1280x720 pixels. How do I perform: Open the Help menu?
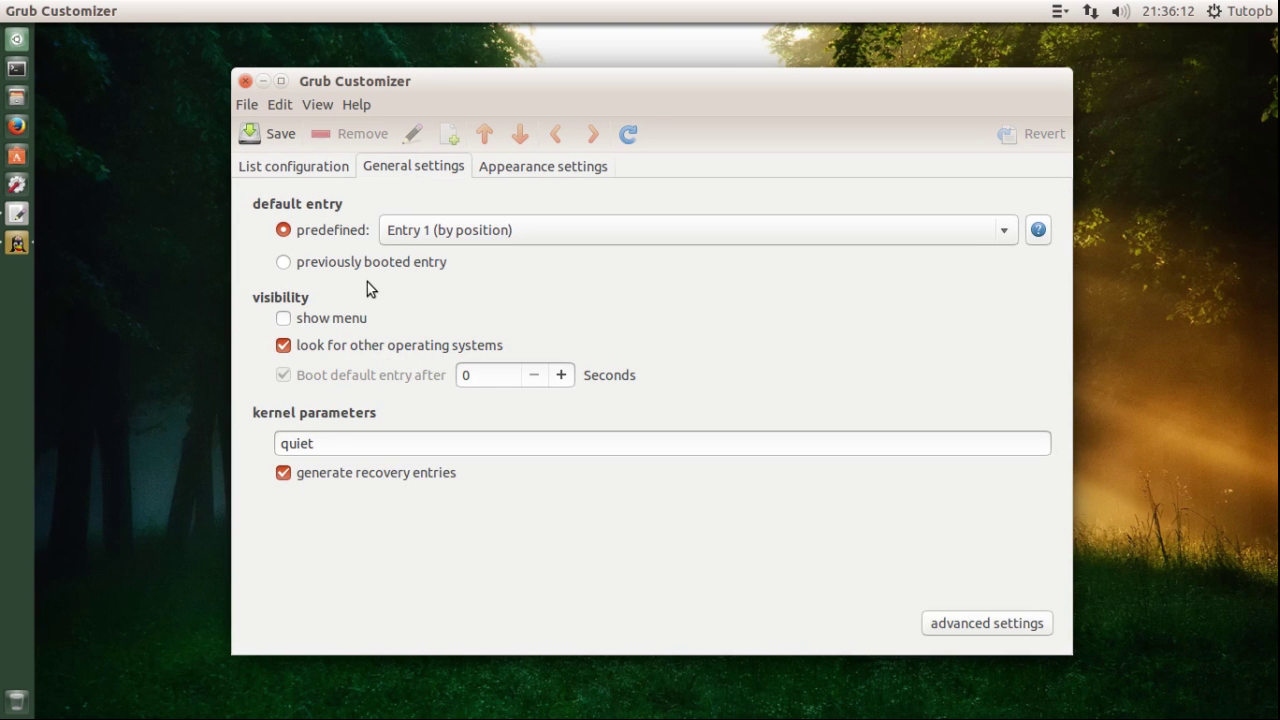356,104
